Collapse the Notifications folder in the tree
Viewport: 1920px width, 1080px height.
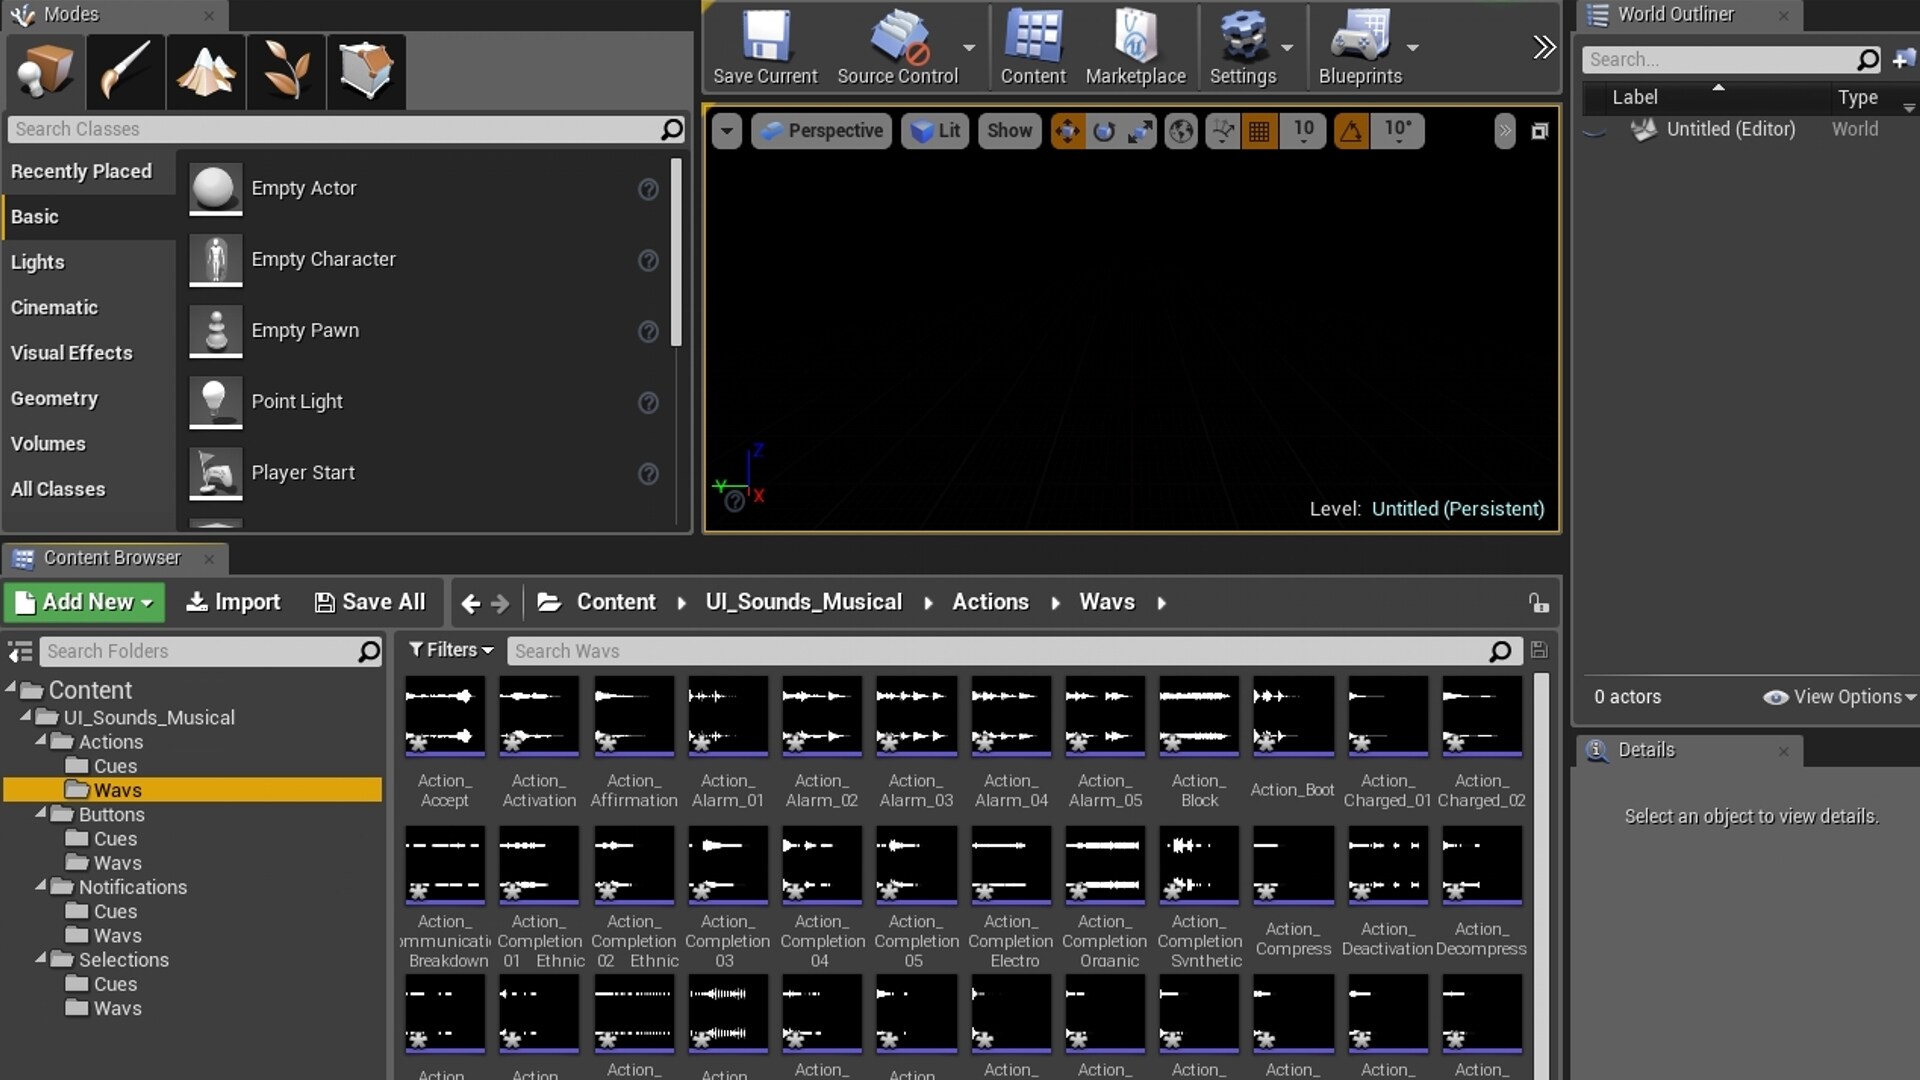(x=42, y=887)
